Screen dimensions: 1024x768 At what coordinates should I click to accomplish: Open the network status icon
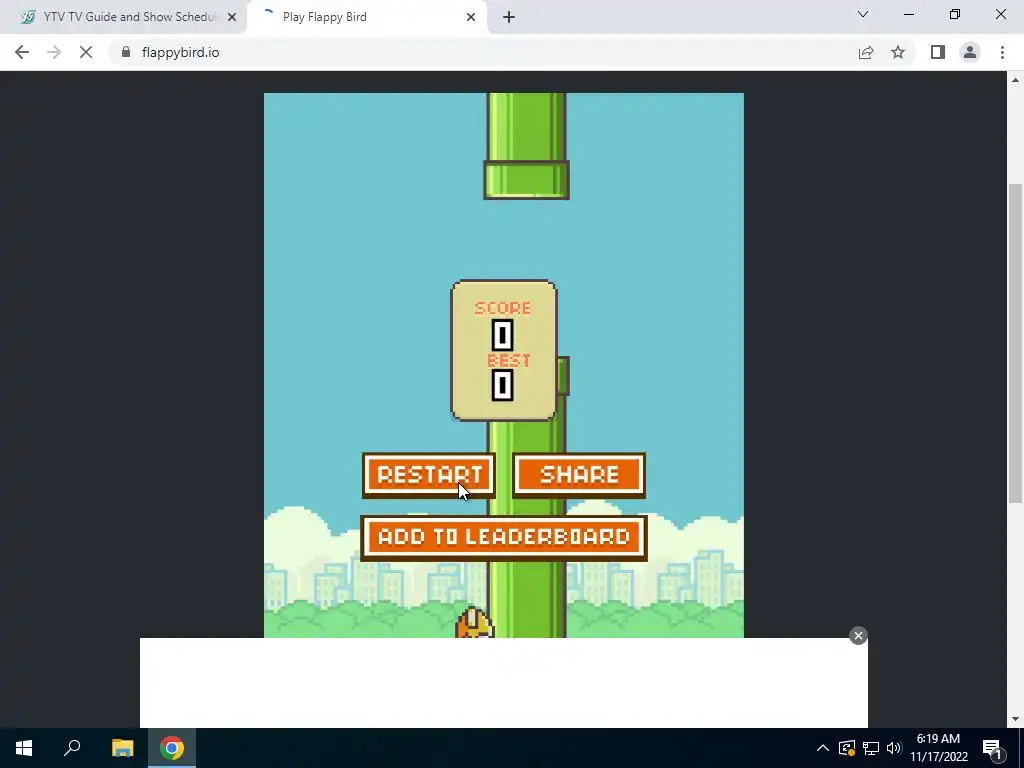871,748
